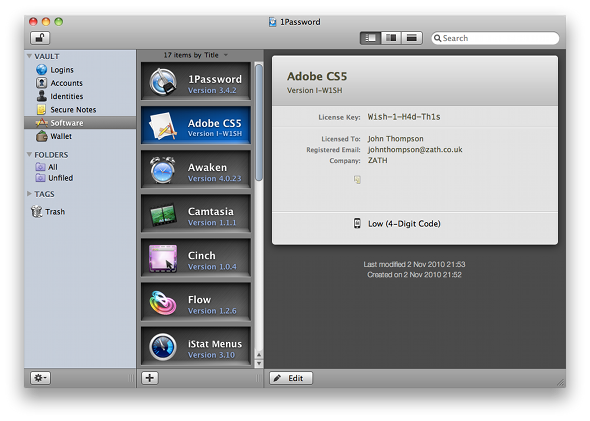Collapse the VAULT section triangle

(x=29, y=56)
